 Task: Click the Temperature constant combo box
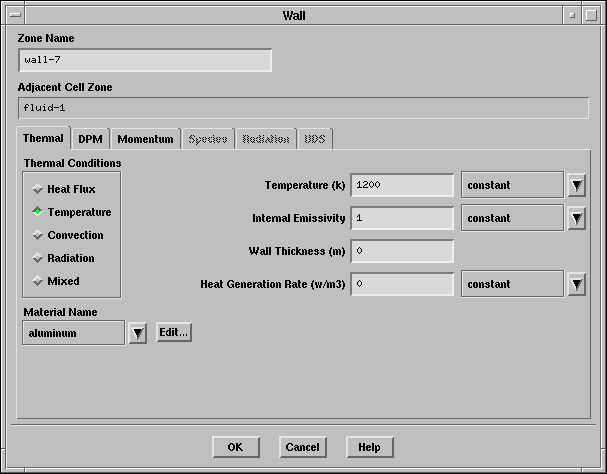pos(512,185)
